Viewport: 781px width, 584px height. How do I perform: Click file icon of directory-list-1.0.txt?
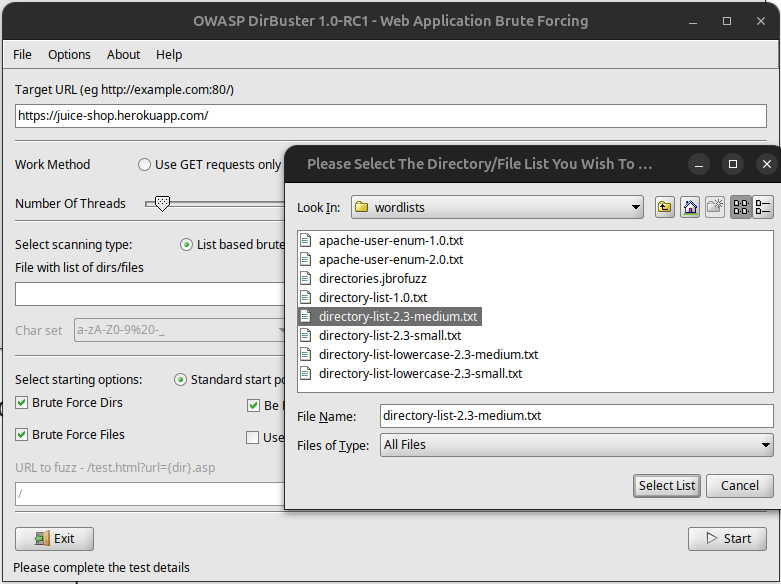click(306, 297)
